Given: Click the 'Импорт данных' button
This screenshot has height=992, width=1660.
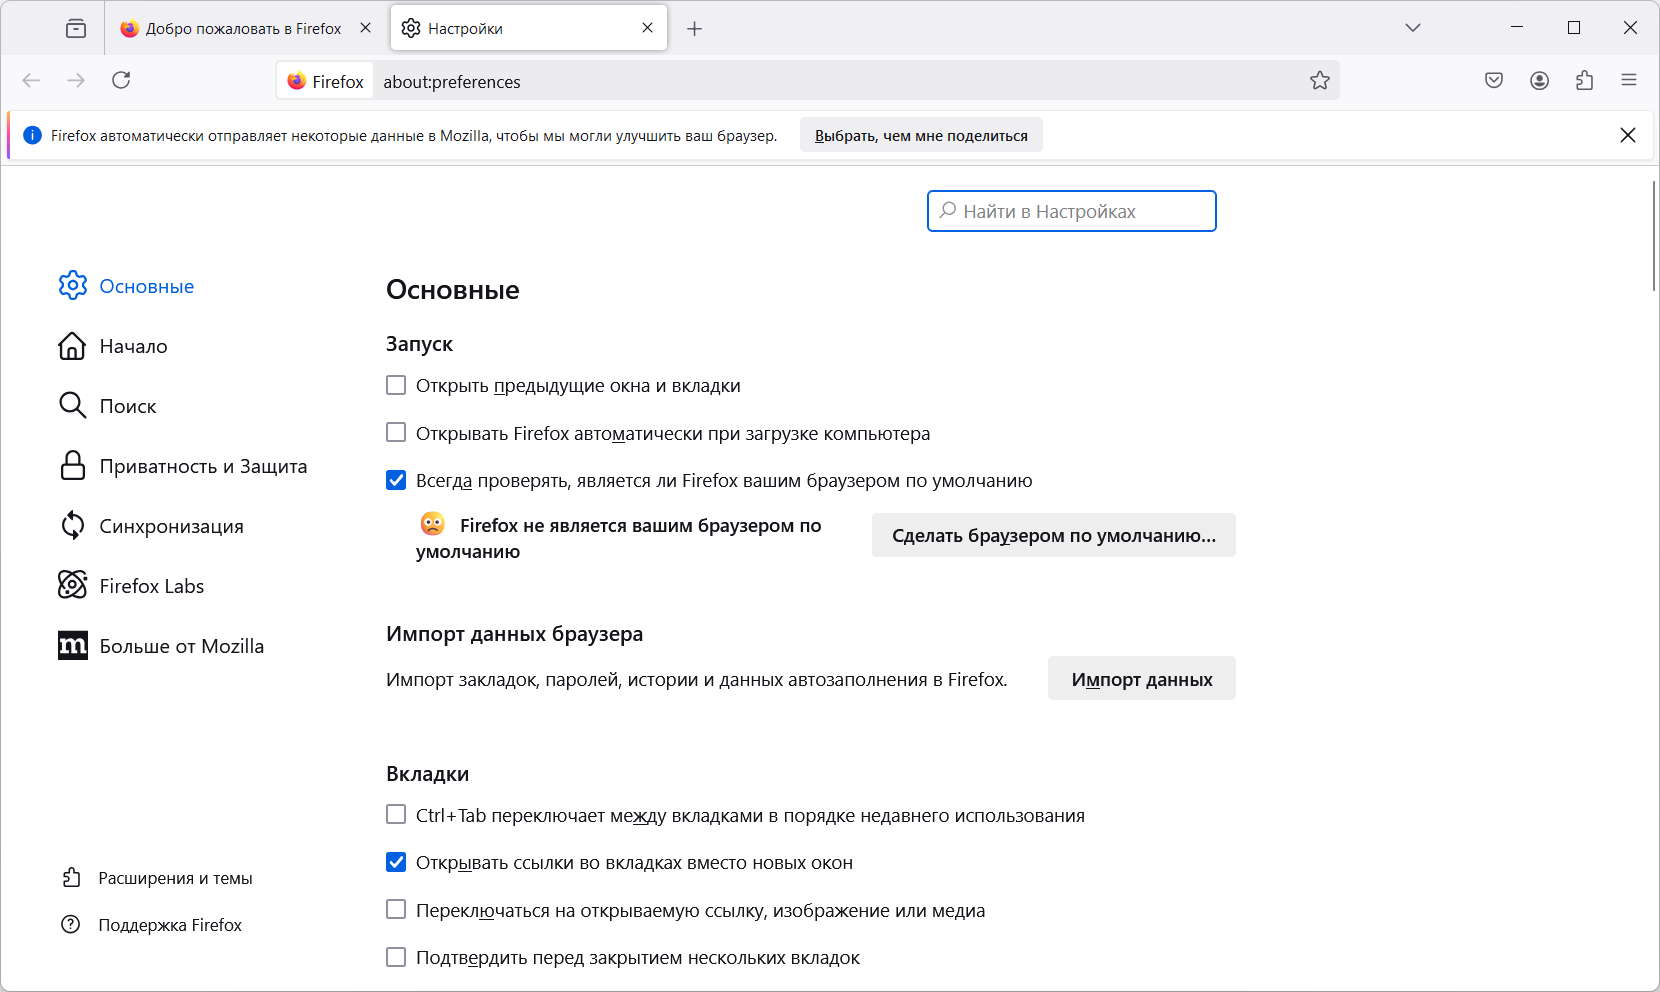Looking at the screenshot, I should (1142, 679).
